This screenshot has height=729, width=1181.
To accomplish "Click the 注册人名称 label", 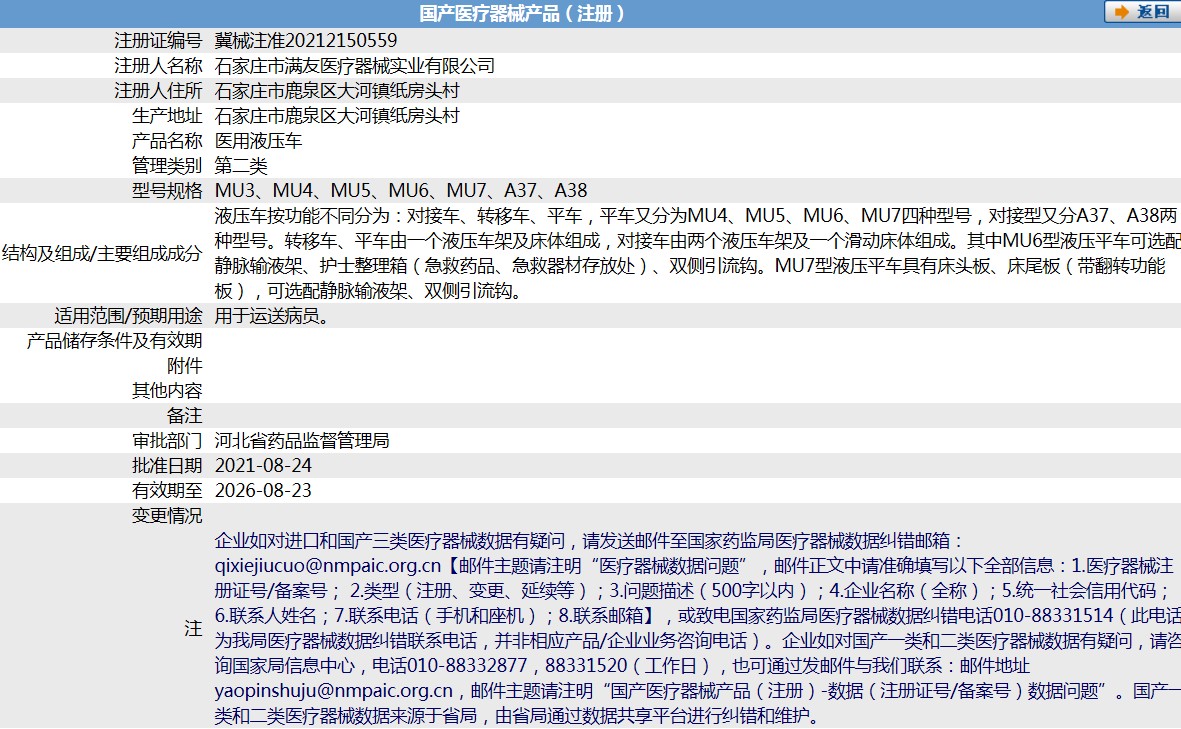I will point(158,66).
